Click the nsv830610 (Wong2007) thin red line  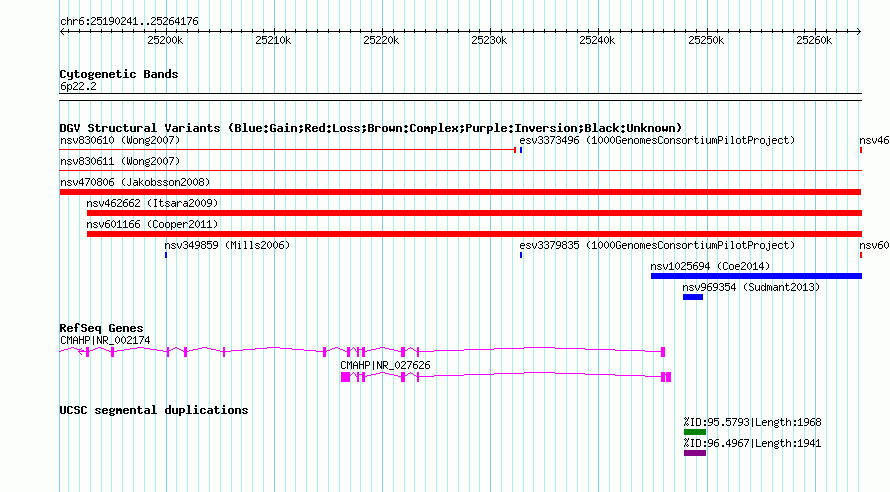pyautogui.click(x=288, y=150)
